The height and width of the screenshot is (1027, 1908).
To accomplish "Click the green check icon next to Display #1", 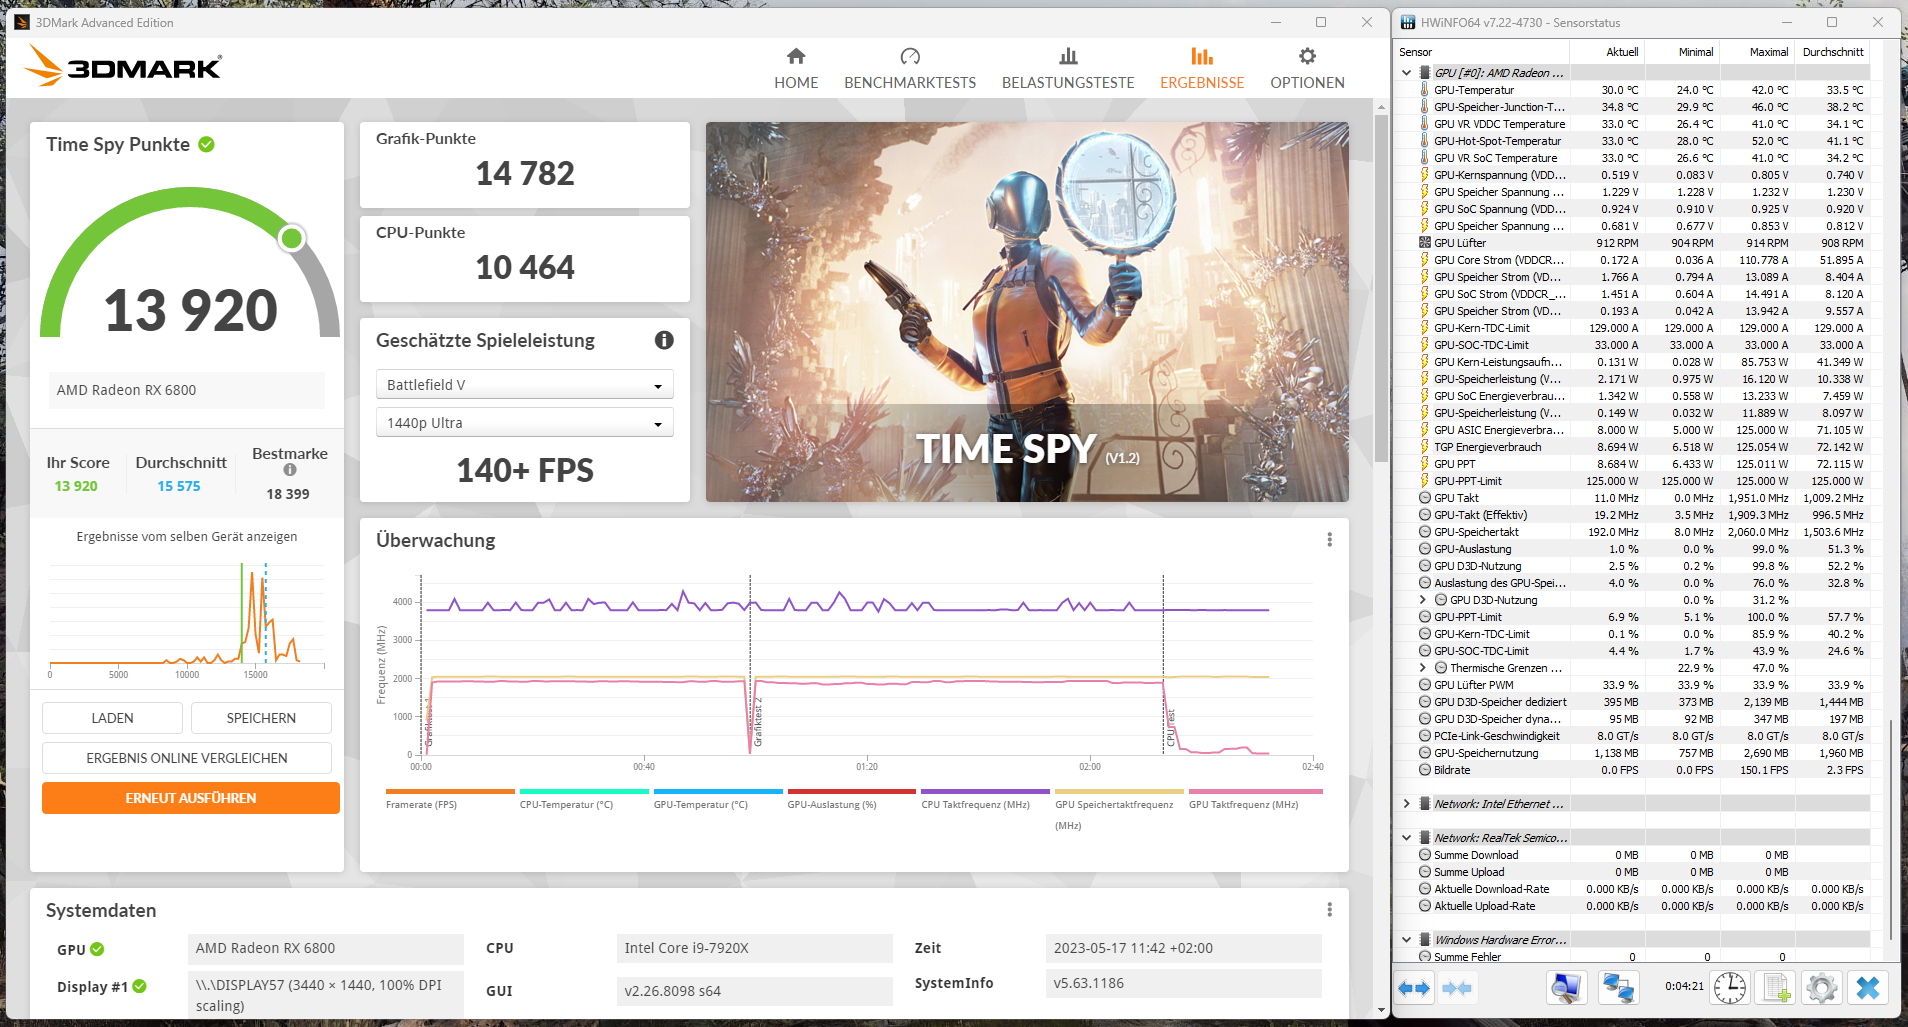I will pyautogui.click(x=139, y=986).
